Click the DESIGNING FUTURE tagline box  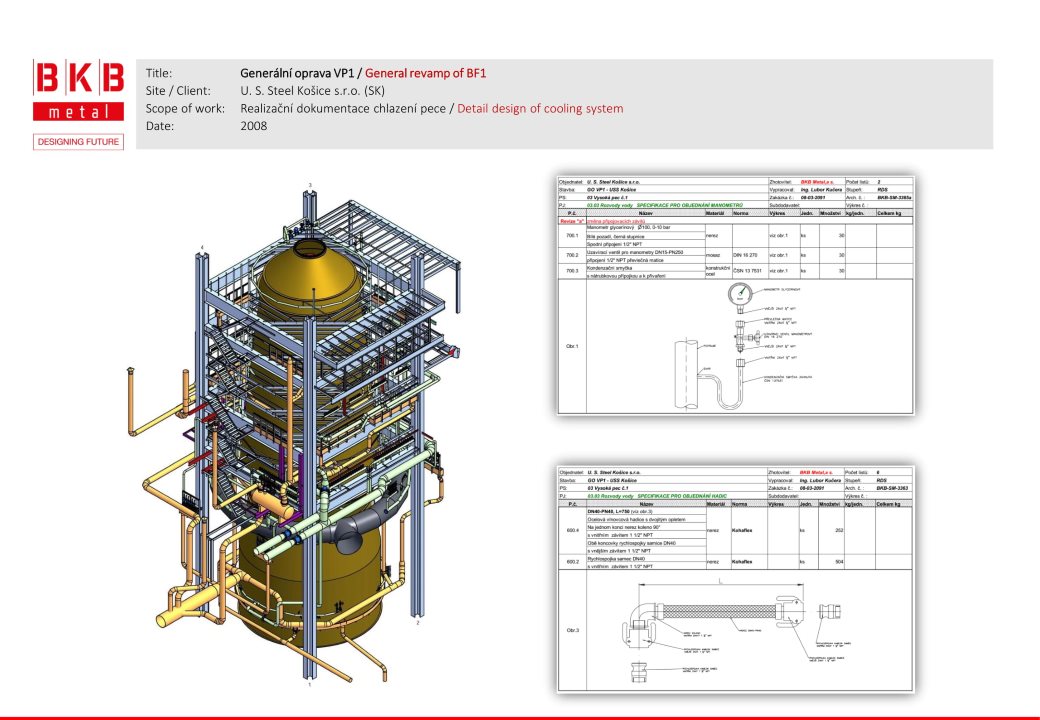[x=79, y=142]
